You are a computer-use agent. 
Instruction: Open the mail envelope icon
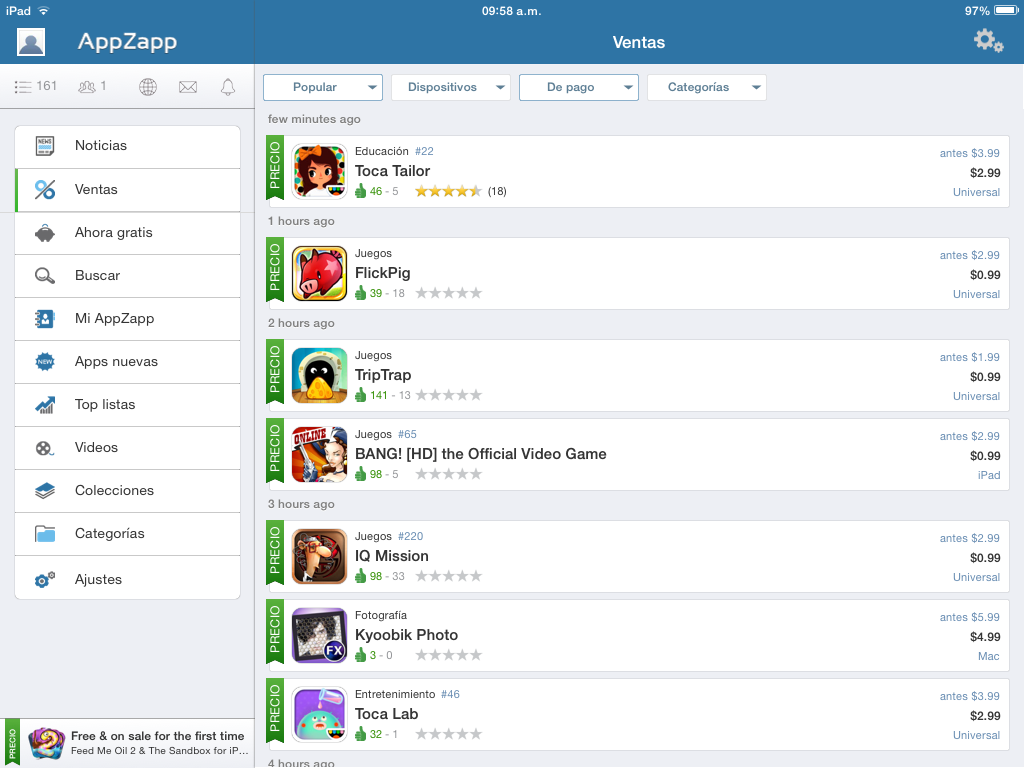[188, 87]
